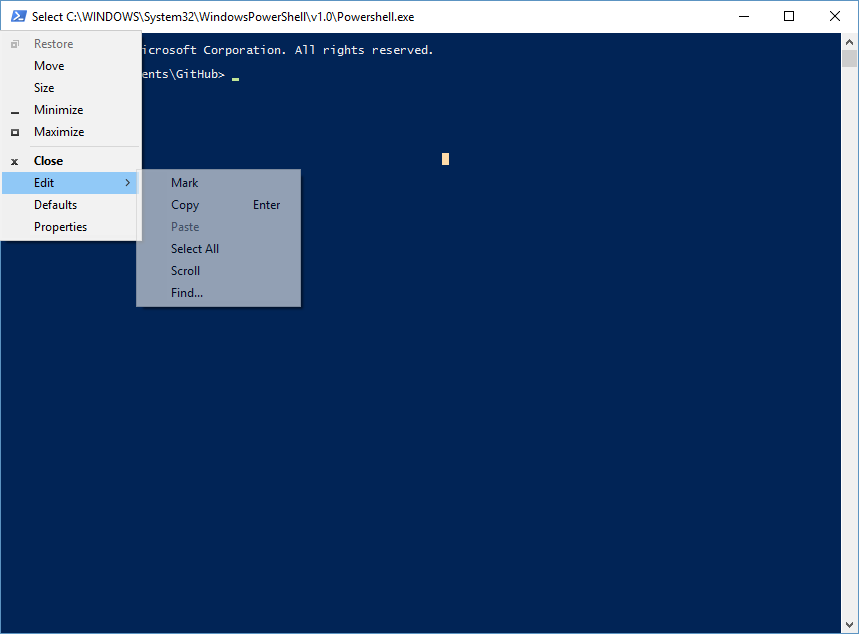
Task: Click Select All in the Edit submenu
Action: click(195, 249)
